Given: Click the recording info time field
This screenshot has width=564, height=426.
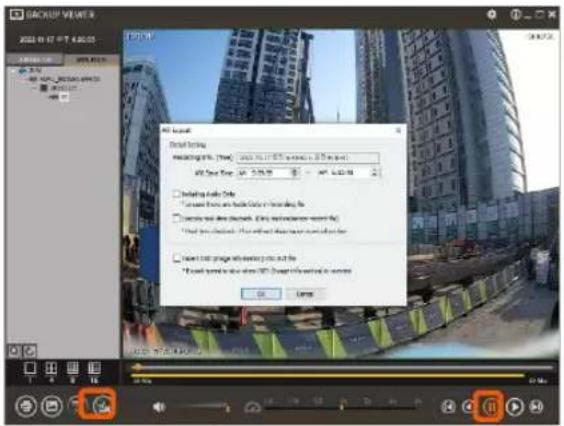Looking at the screenshot, I should (308, 157).
